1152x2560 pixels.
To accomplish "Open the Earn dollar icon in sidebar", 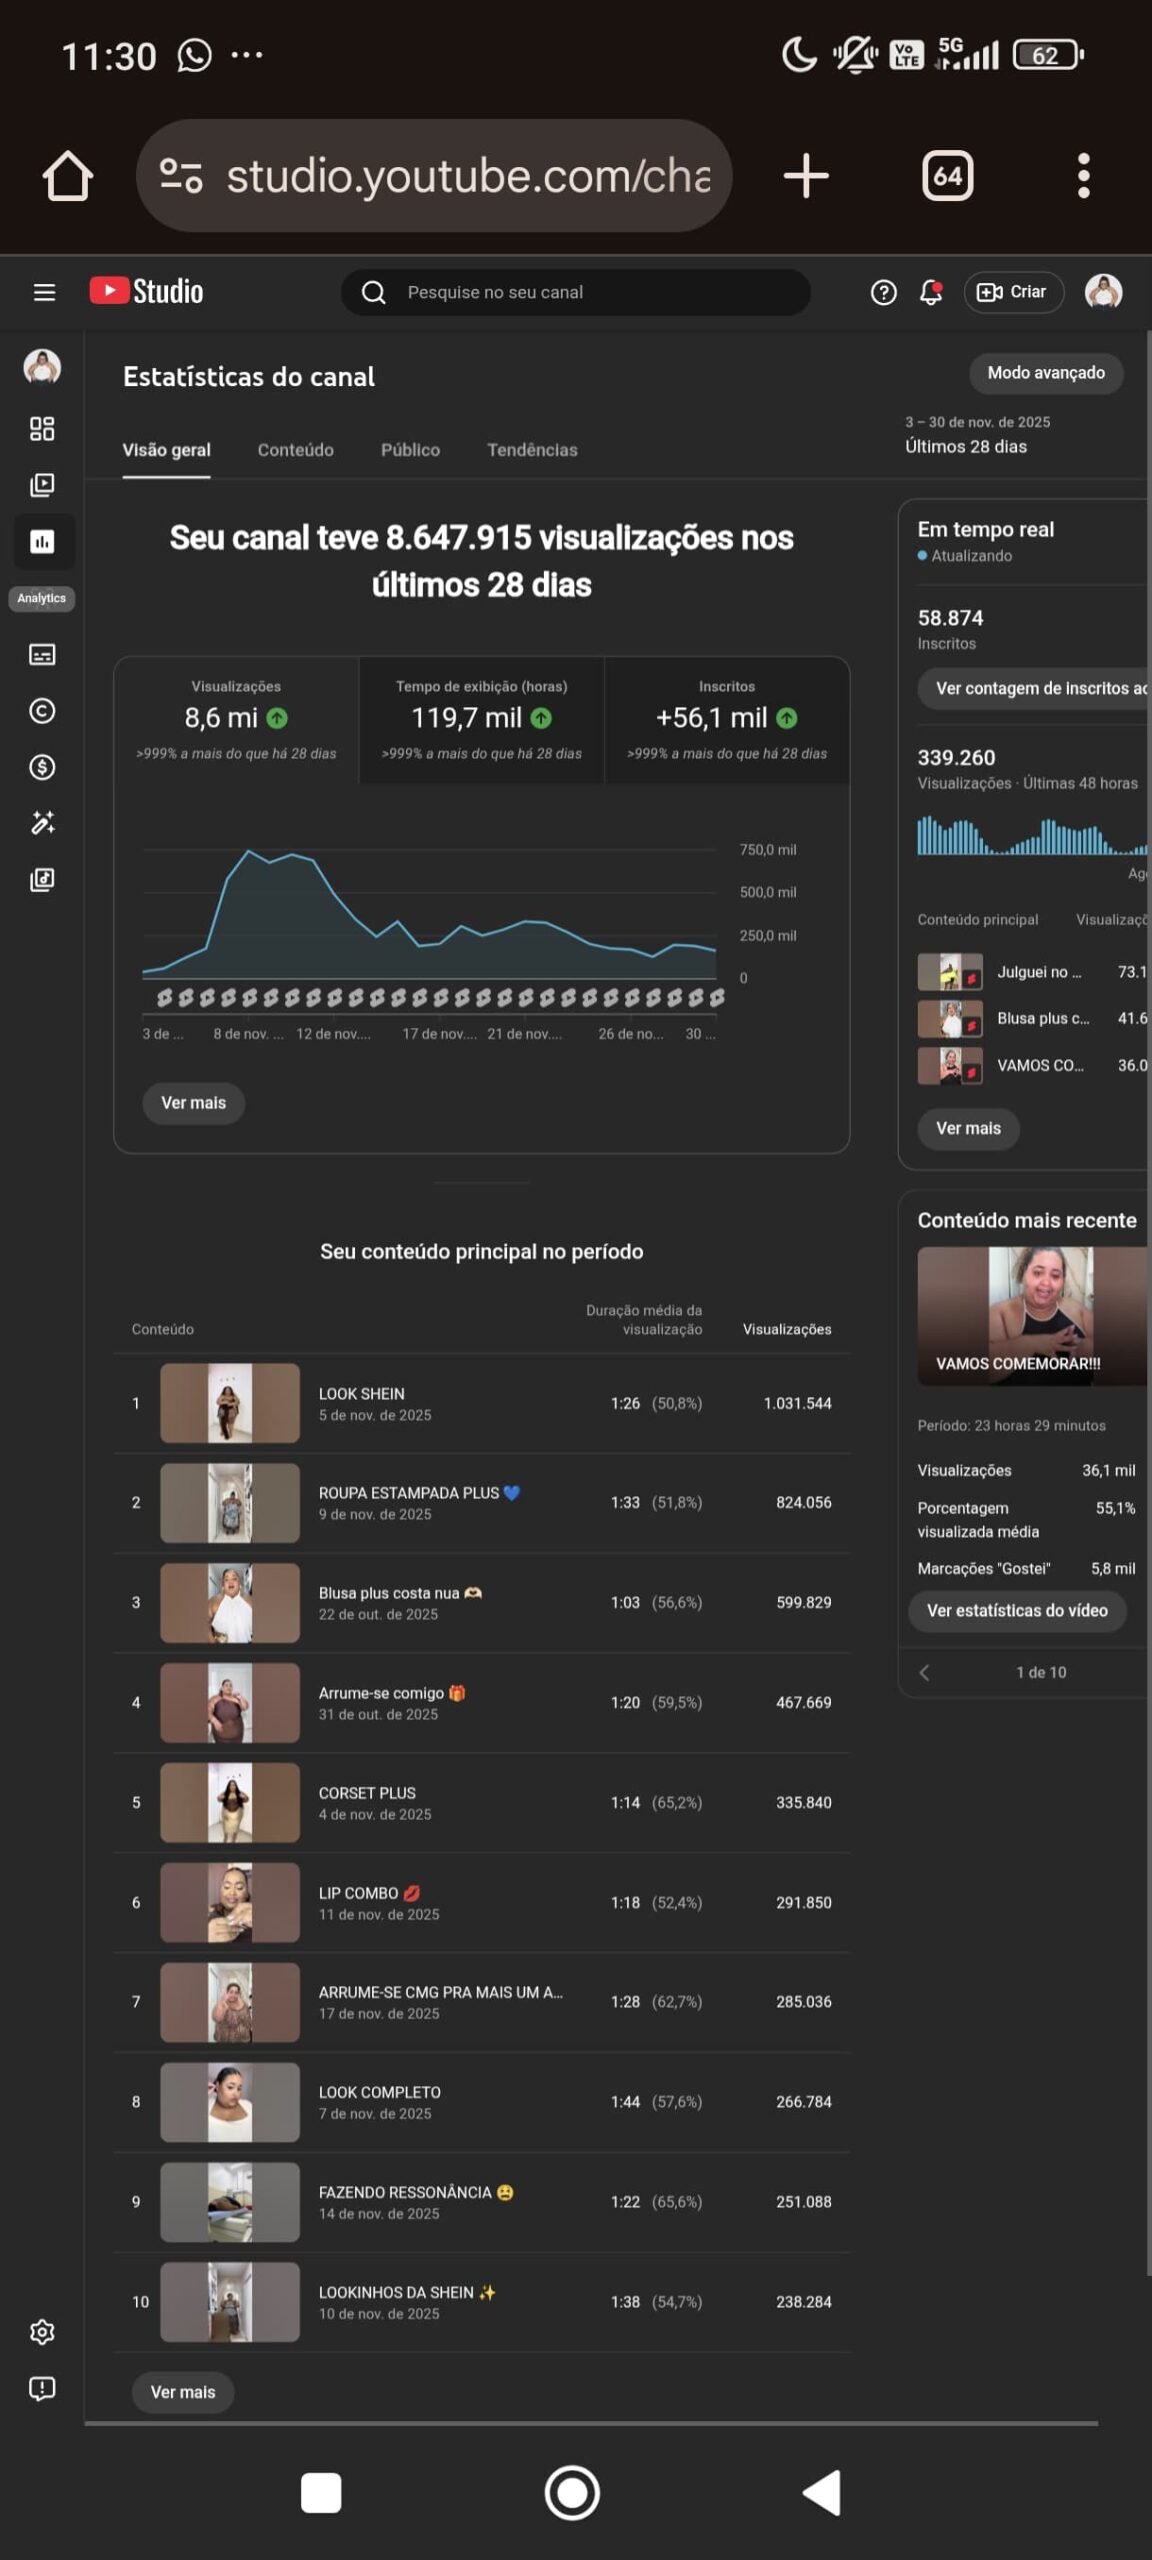I will 42,767.
